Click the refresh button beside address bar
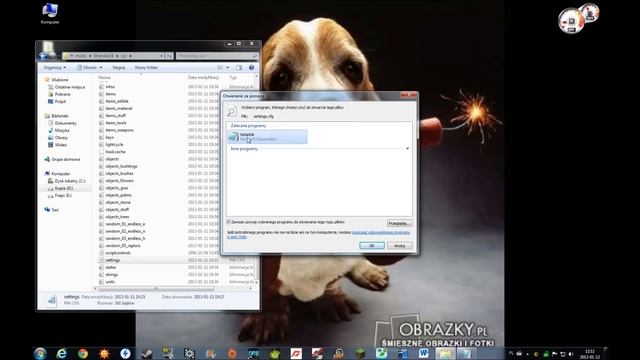The width and height of the screenshot is (640, 360). click(170, 56)
